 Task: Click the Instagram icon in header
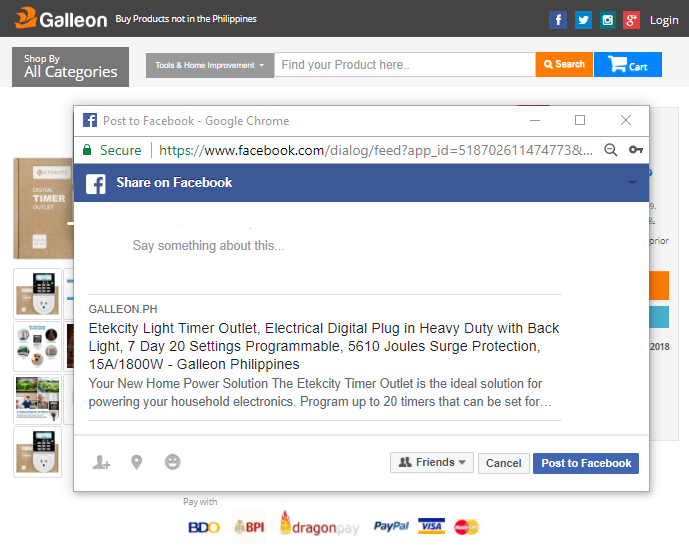(607, 20)
